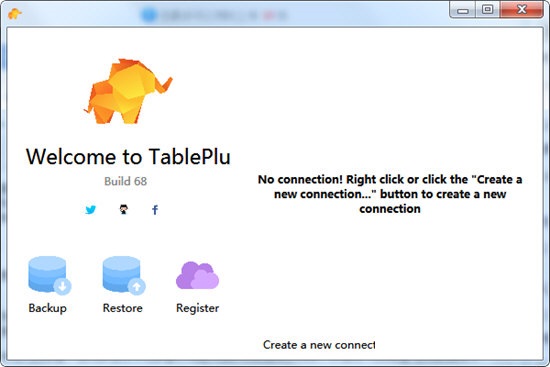Click the TablePlus elephant logo
The image size is (550, 367).
coord(128,91)
